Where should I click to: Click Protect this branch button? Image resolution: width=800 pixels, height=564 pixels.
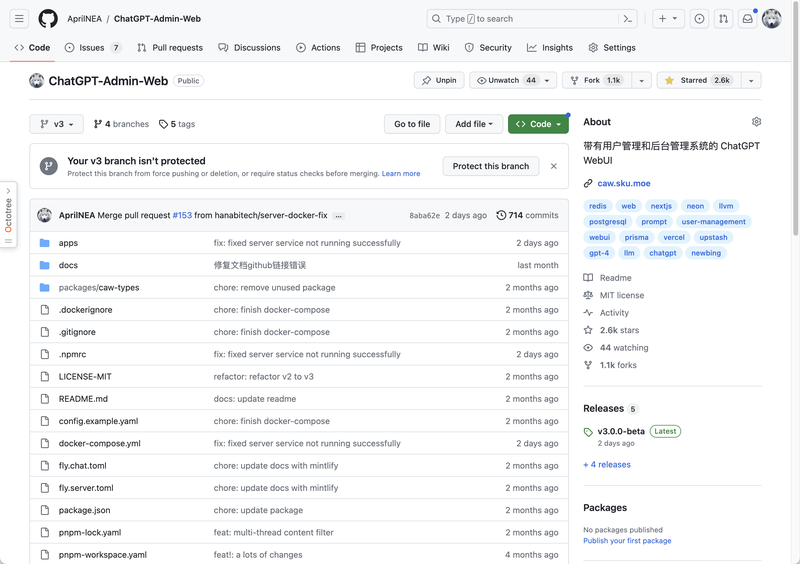(x=491, y=166)
